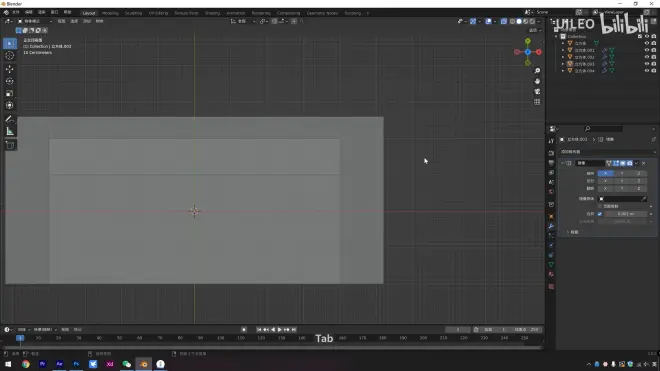Enable the Clipping checkbox in mirror modifier
The width and height of the screenshot is (660, 371).
pos(600,206)
